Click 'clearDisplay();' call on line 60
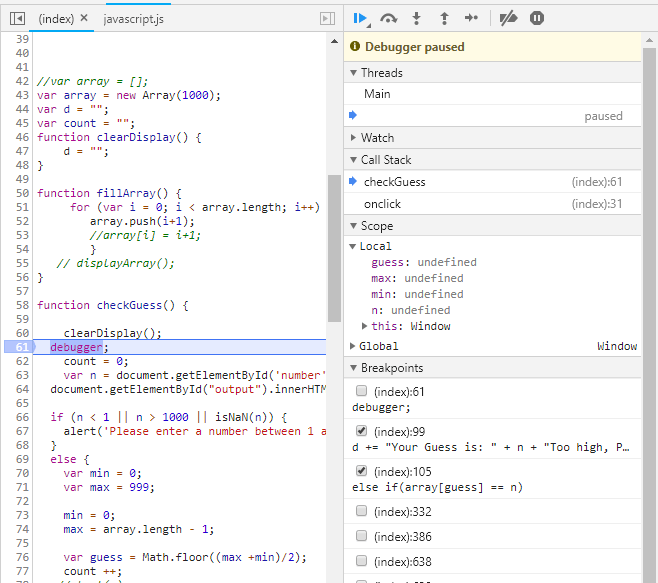 coord(112,333)
